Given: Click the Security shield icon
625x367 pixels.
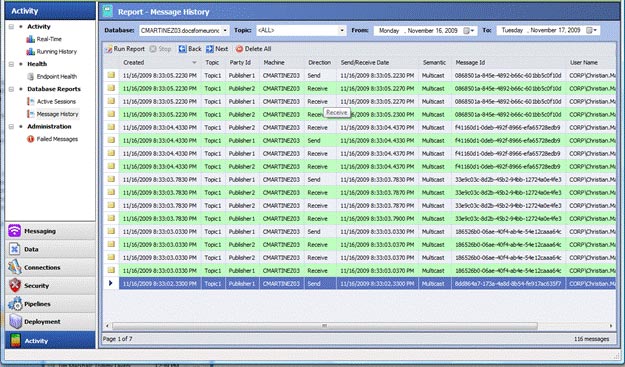Looking at the screenshot, I should click(15, 286).
